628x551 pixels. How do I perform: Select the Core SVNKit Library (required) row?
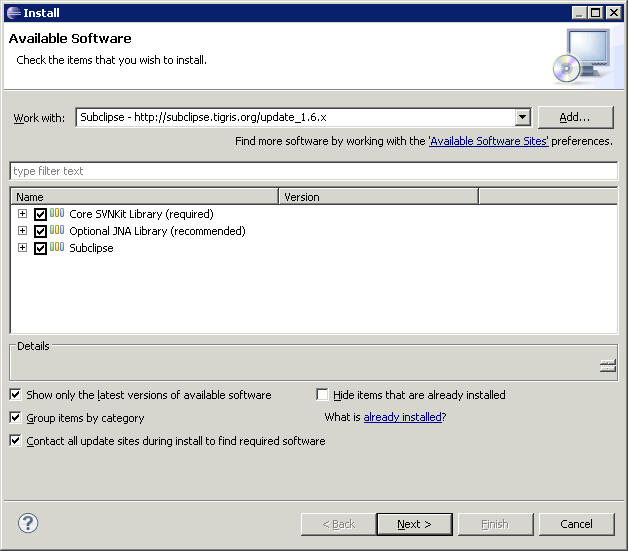click(x=141, y=214)
